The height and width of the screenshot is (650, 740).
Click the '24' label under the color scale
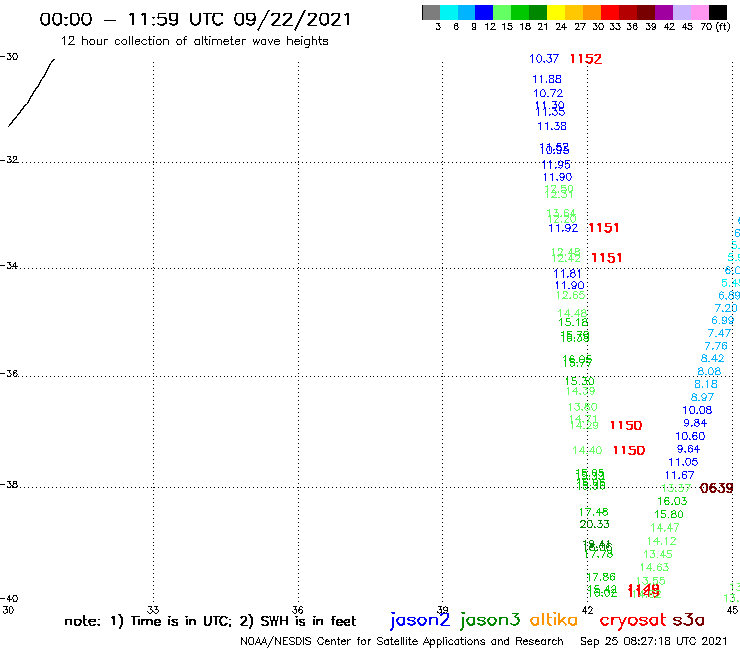(561, 26)
